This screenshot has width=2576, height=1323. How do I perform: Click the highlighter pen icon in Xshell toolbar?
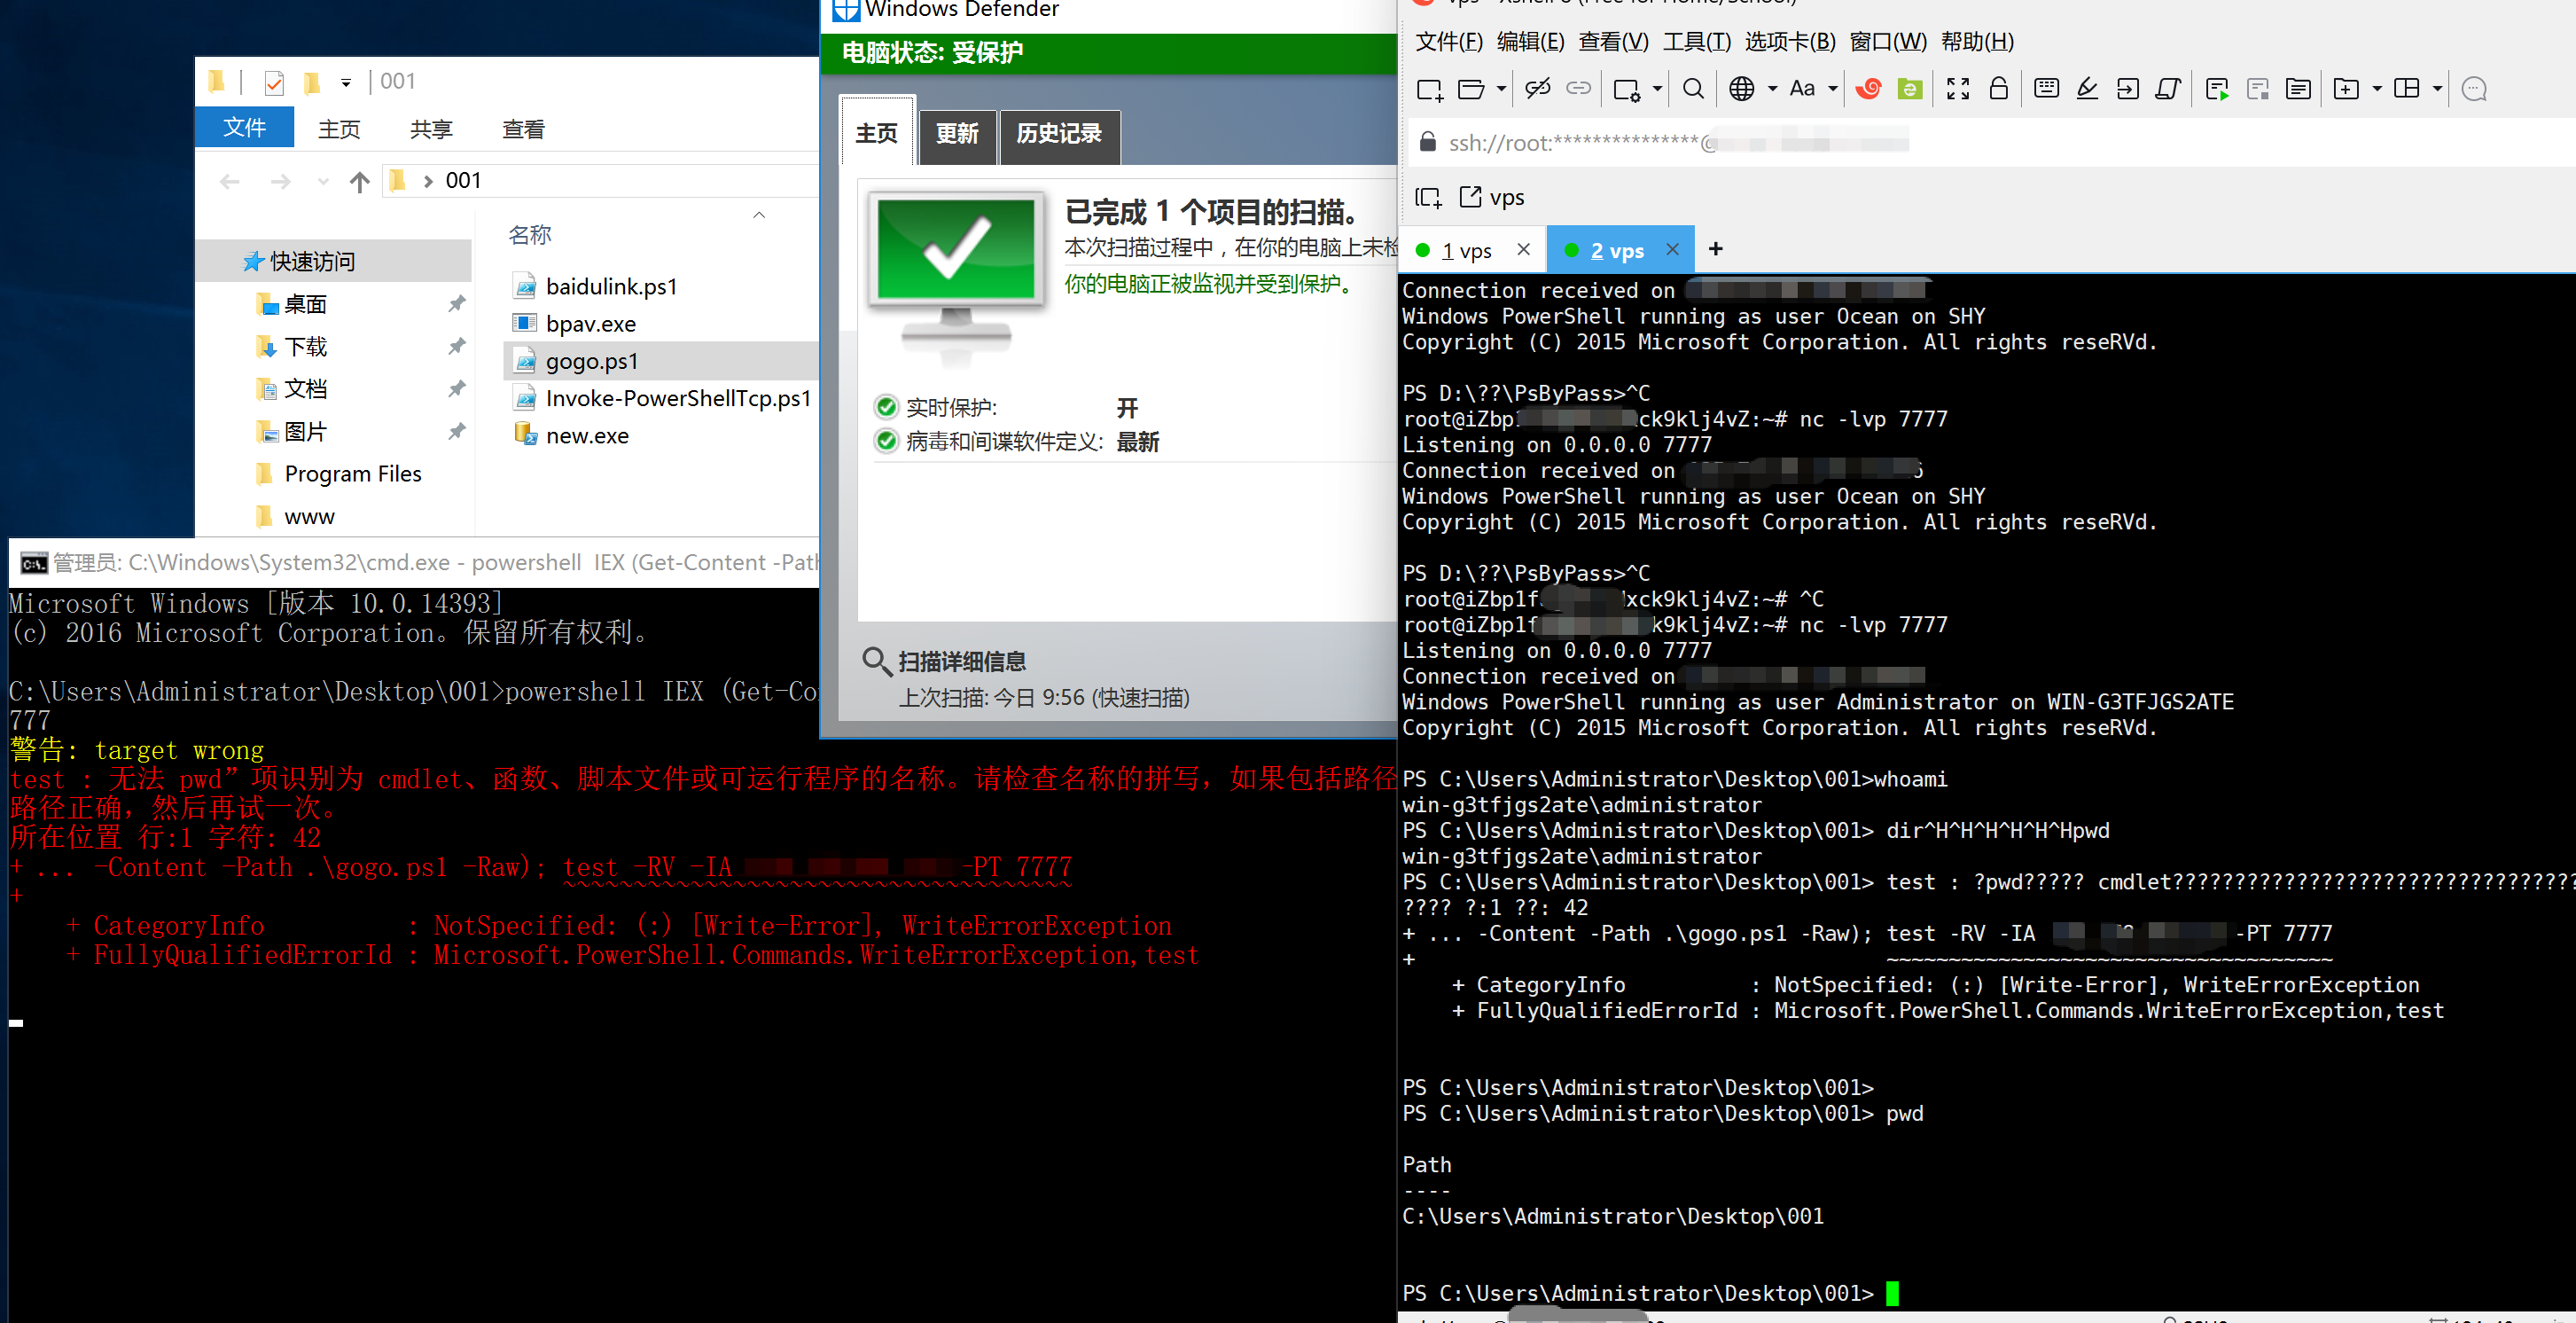click(2086, 89)
